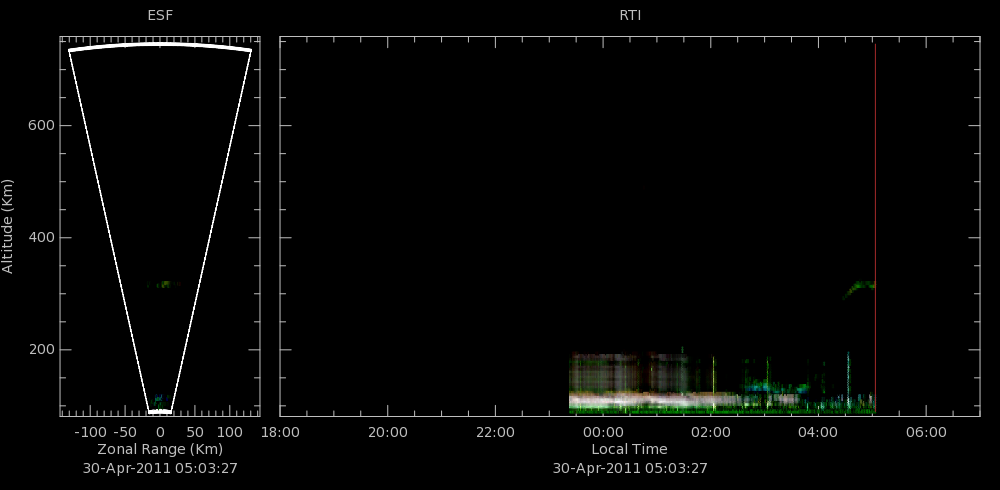This screenshot has width=1000, height=490.
Task: Click the bright white echo band in RTI
Action: point(651,401)
